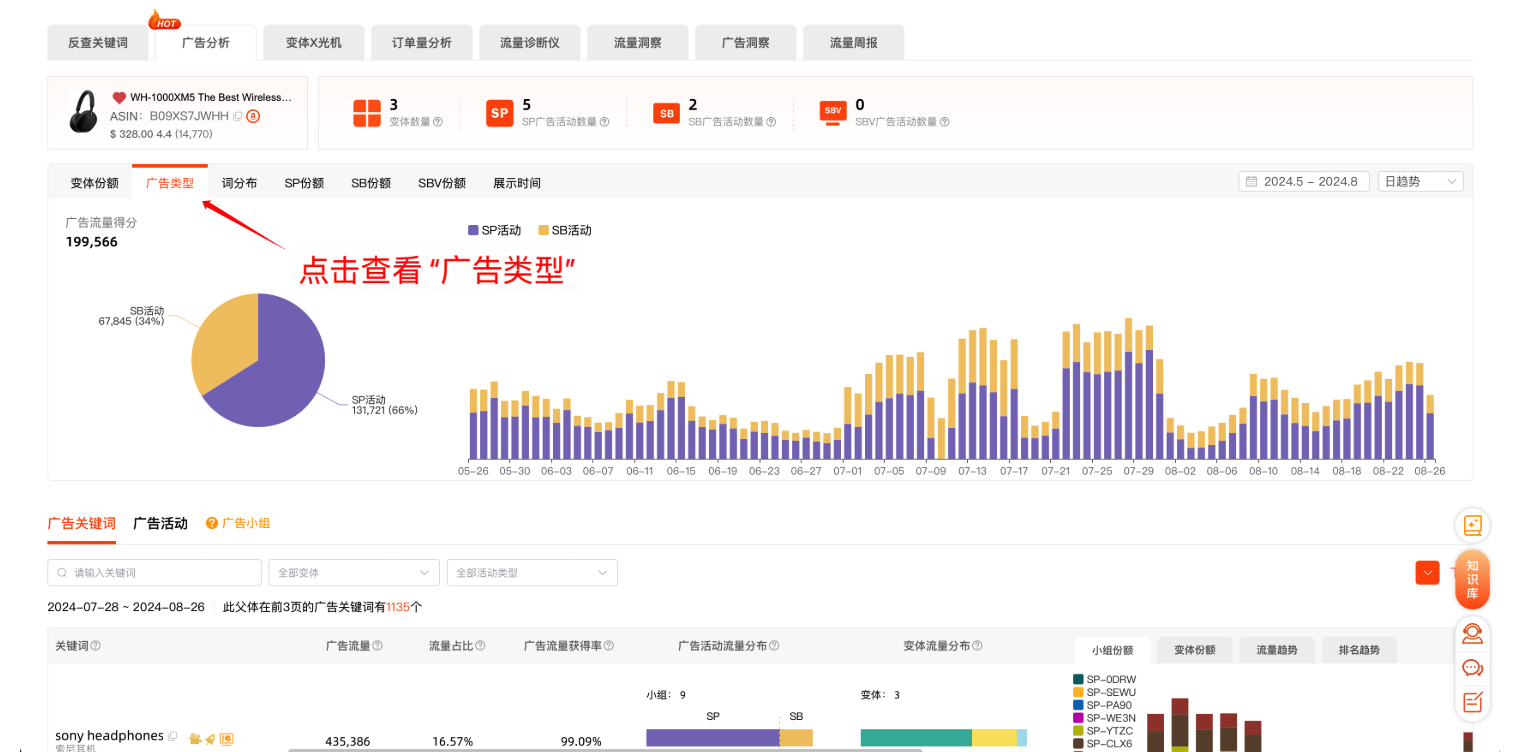
Task: Switch to the 排名趋势 chart tab
Action: (1359, 650)
